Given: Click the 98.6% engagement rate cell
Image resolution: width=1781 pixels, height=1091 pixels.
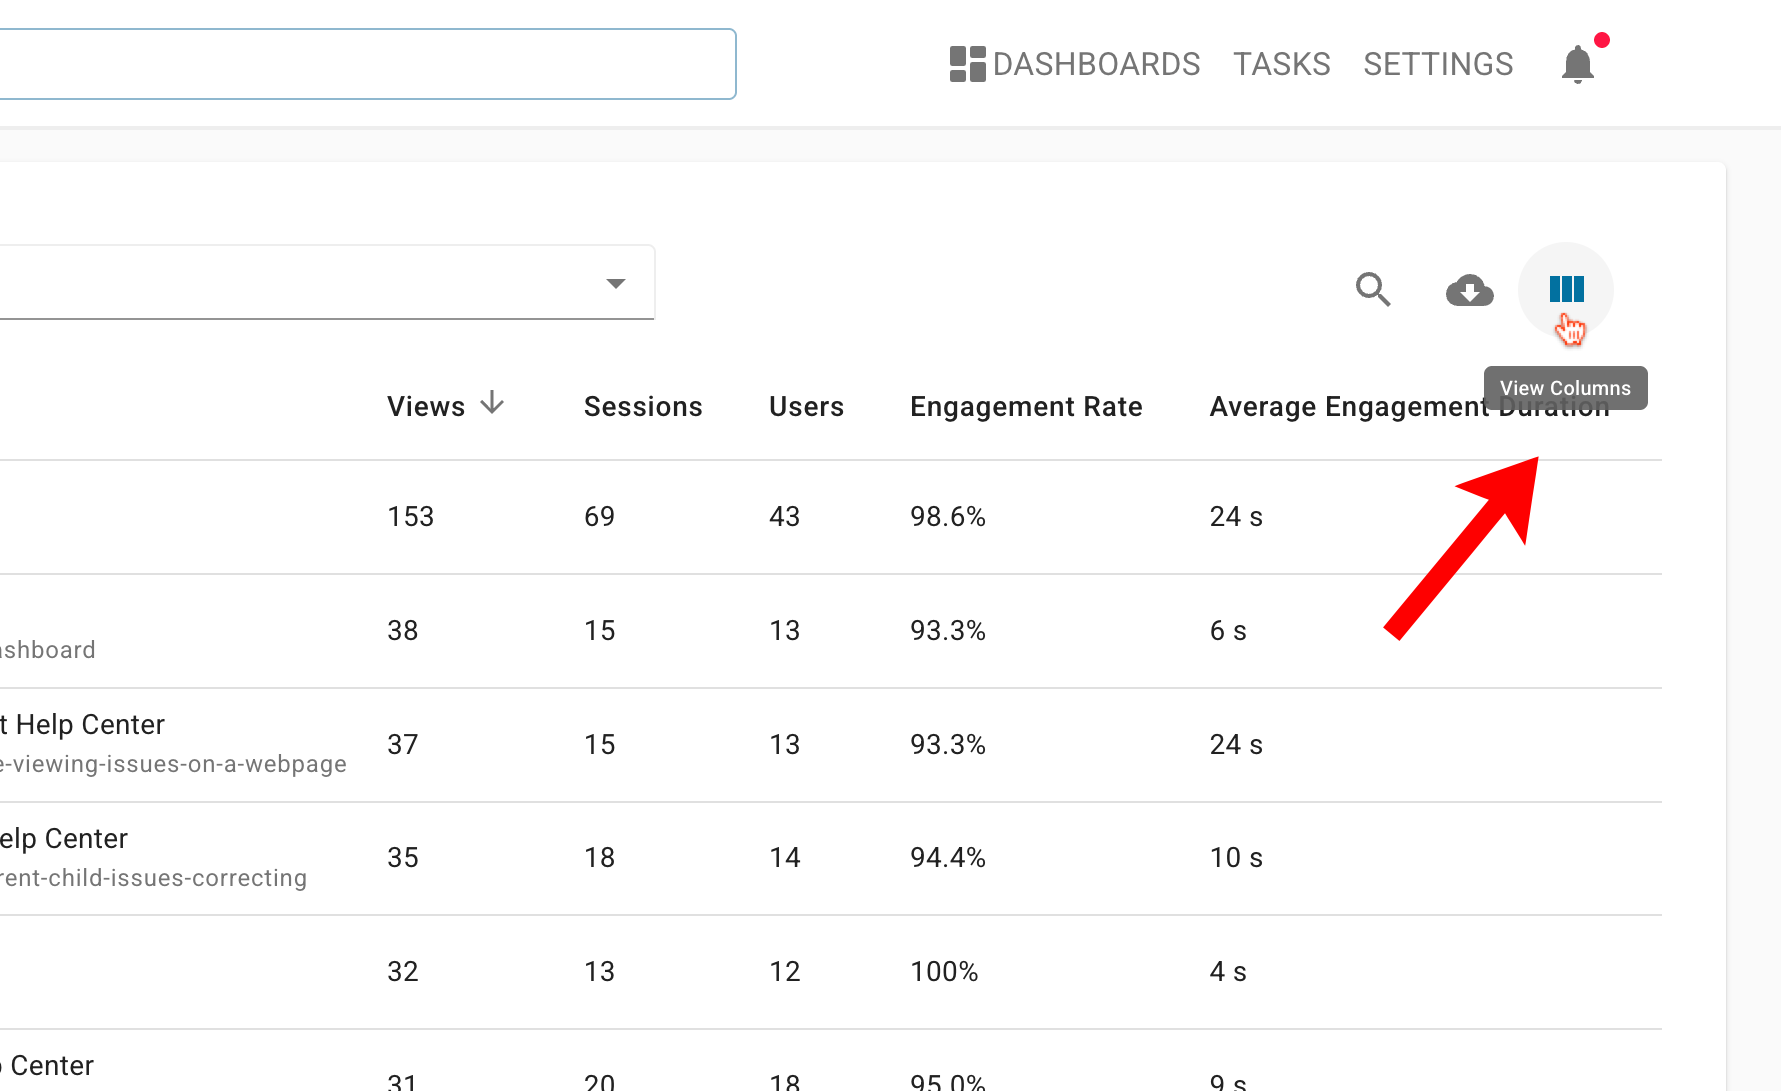Looking at the screenshot, I should point(947,516).
